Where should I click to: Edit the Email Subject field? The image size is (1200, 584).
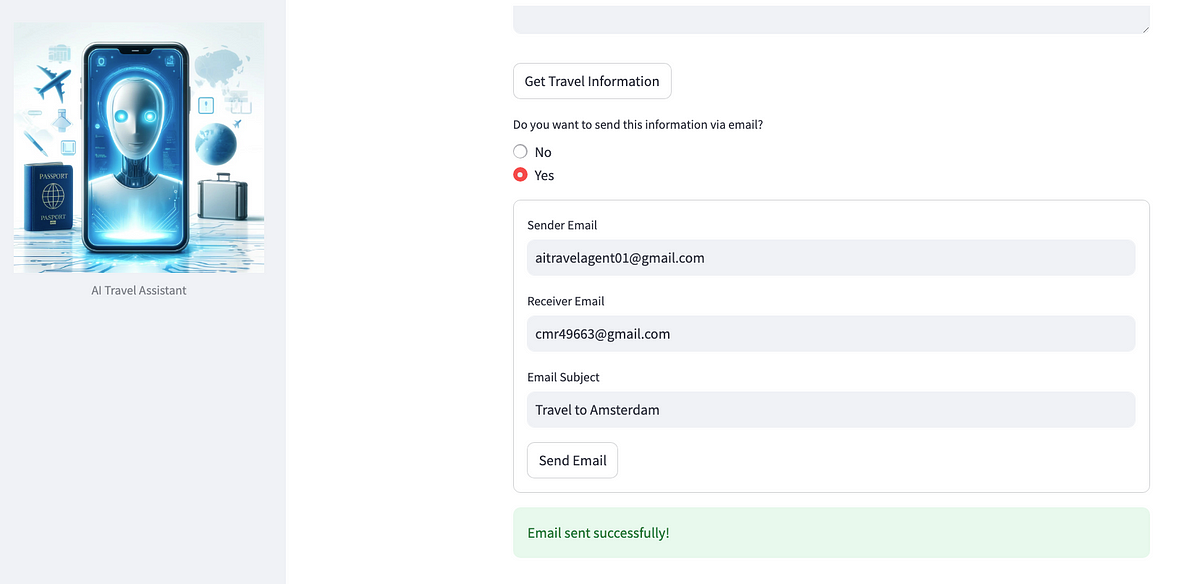[x=830, y=410]
